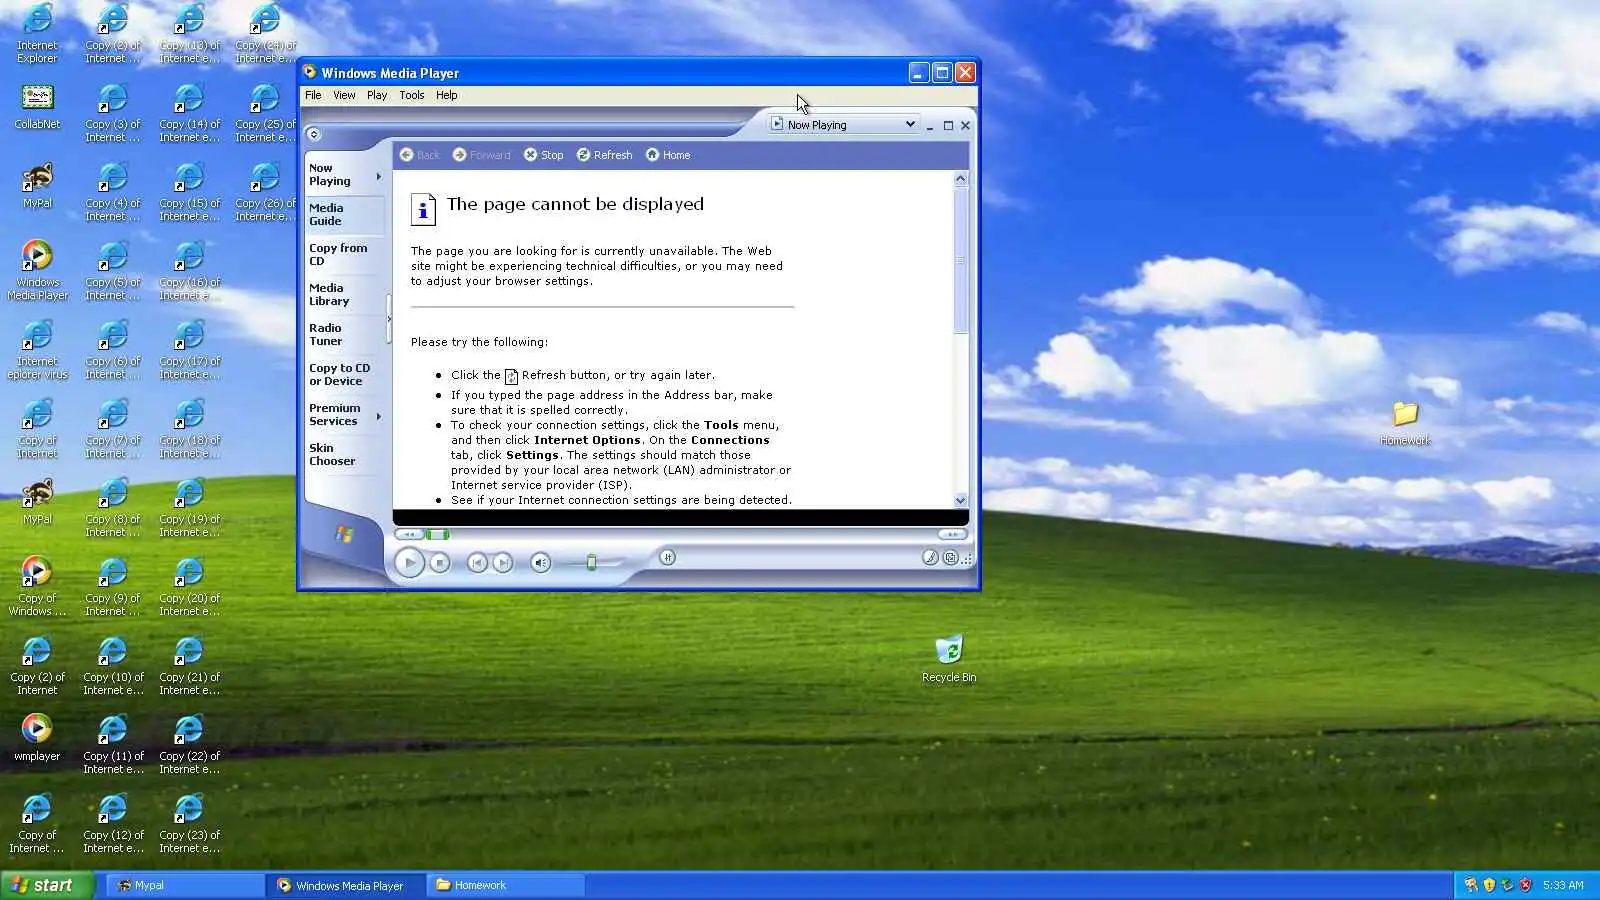This screenshot has height=900, width=1600.
Task: Open the Now Playing dropdown list
Action: pyautogui.click(x=843, y=125)
